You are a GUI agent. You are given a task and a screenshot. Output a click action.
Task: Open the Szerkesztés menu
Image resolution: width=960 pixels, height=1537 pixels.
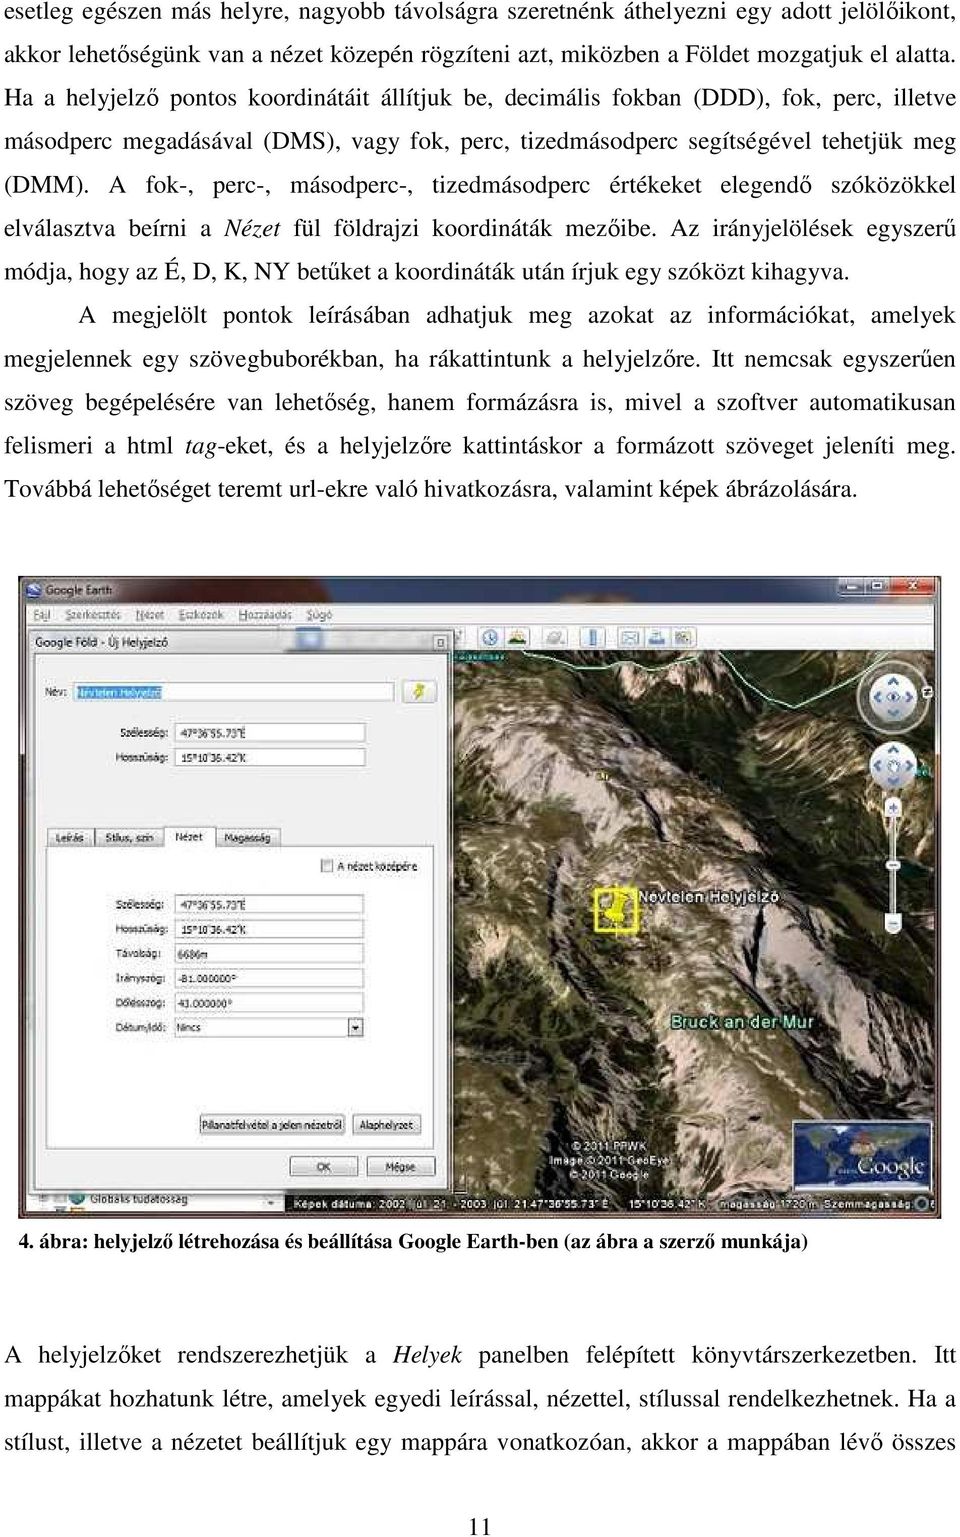point(93,615)
